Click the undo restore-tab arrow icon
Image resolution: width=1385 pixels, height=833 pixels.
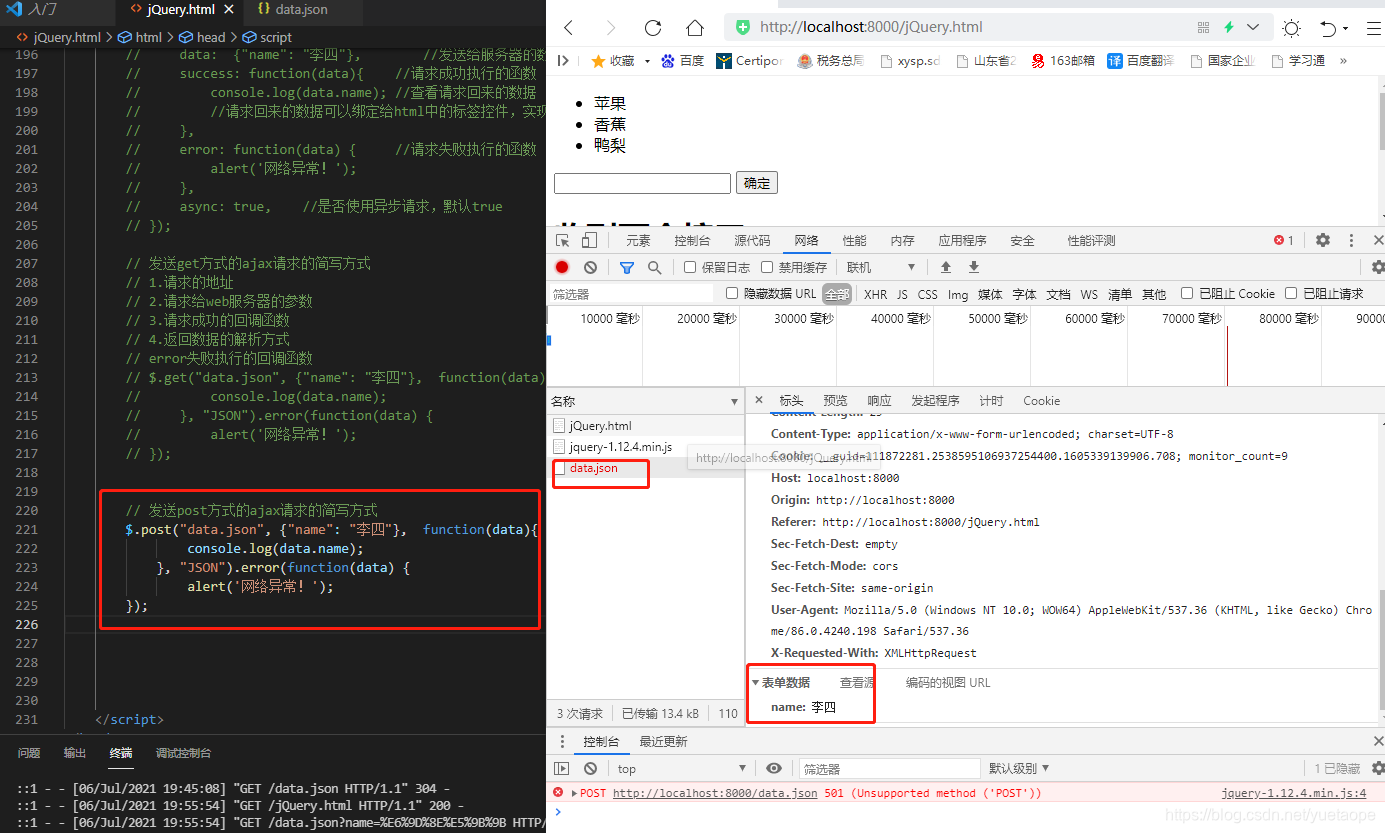coord(1328,28)
